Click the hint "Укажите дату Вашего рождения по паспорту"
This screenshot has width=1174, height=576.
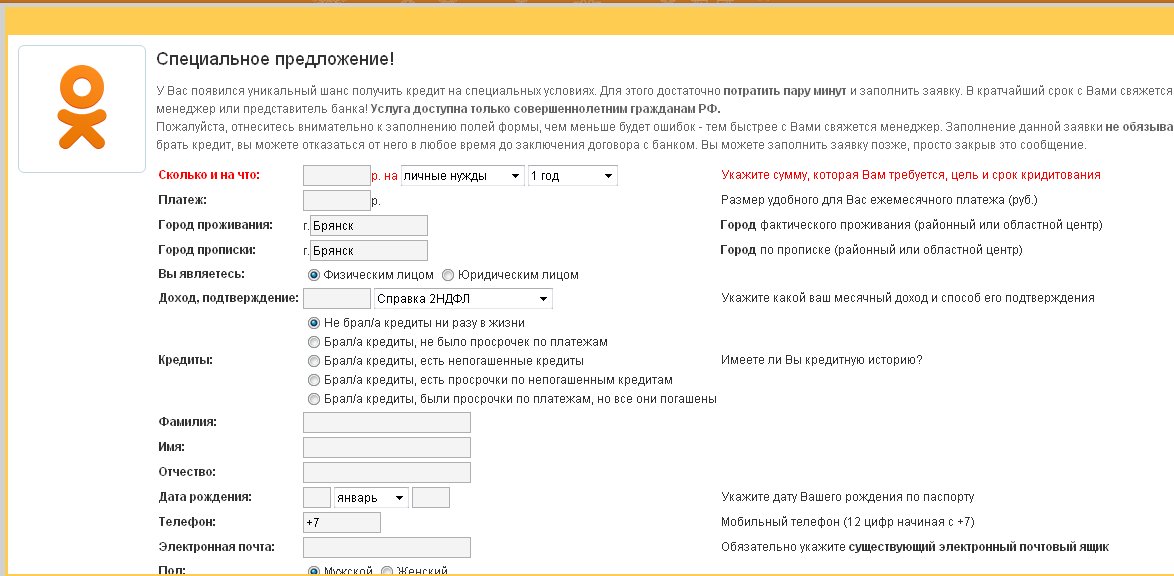[848, 497]
